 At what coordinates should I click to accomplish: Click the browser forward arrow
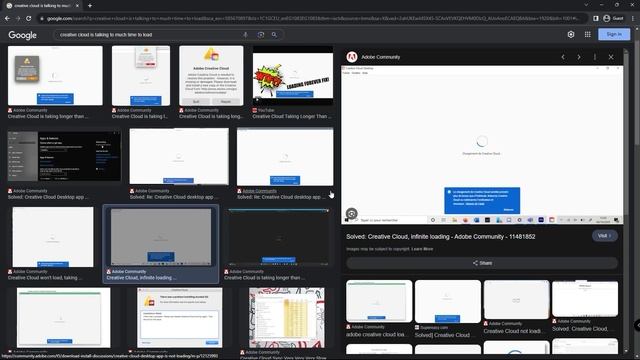click(18, 18)
